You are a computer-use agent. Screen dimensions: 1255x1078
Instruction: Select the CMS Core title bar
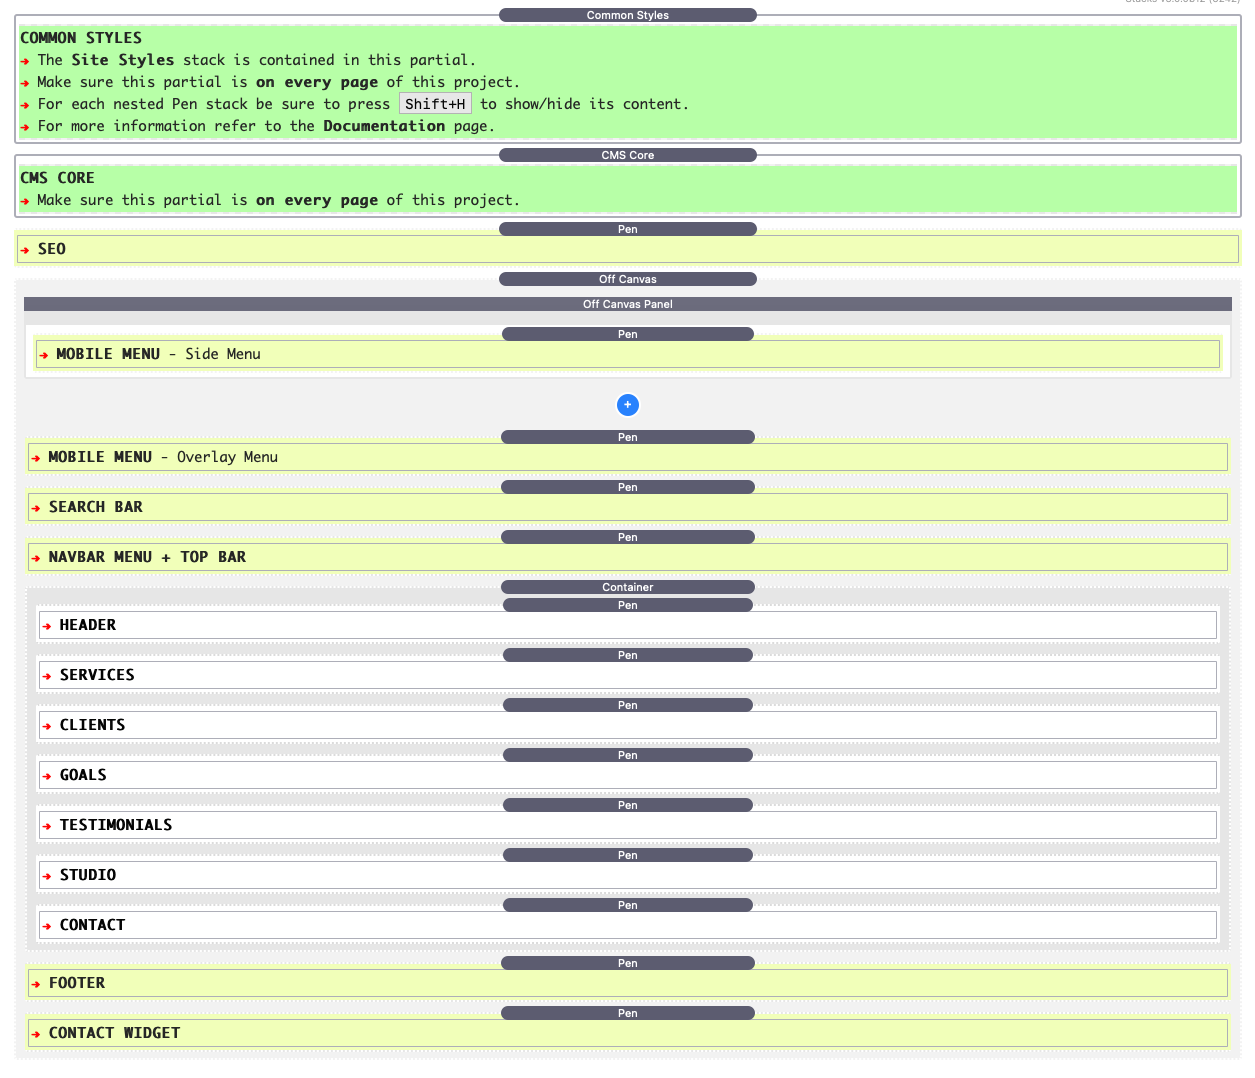[x=627, y=155]
